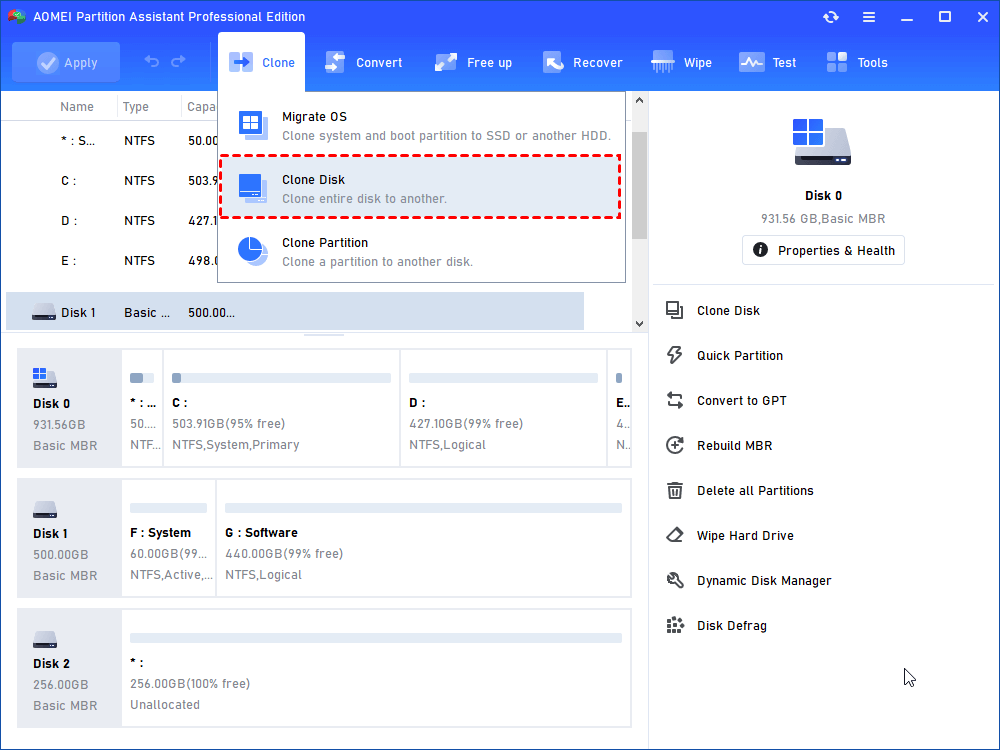1000x750 pixels.
Task: Click Delete all Partitions option
Action: tap(755, 490)
